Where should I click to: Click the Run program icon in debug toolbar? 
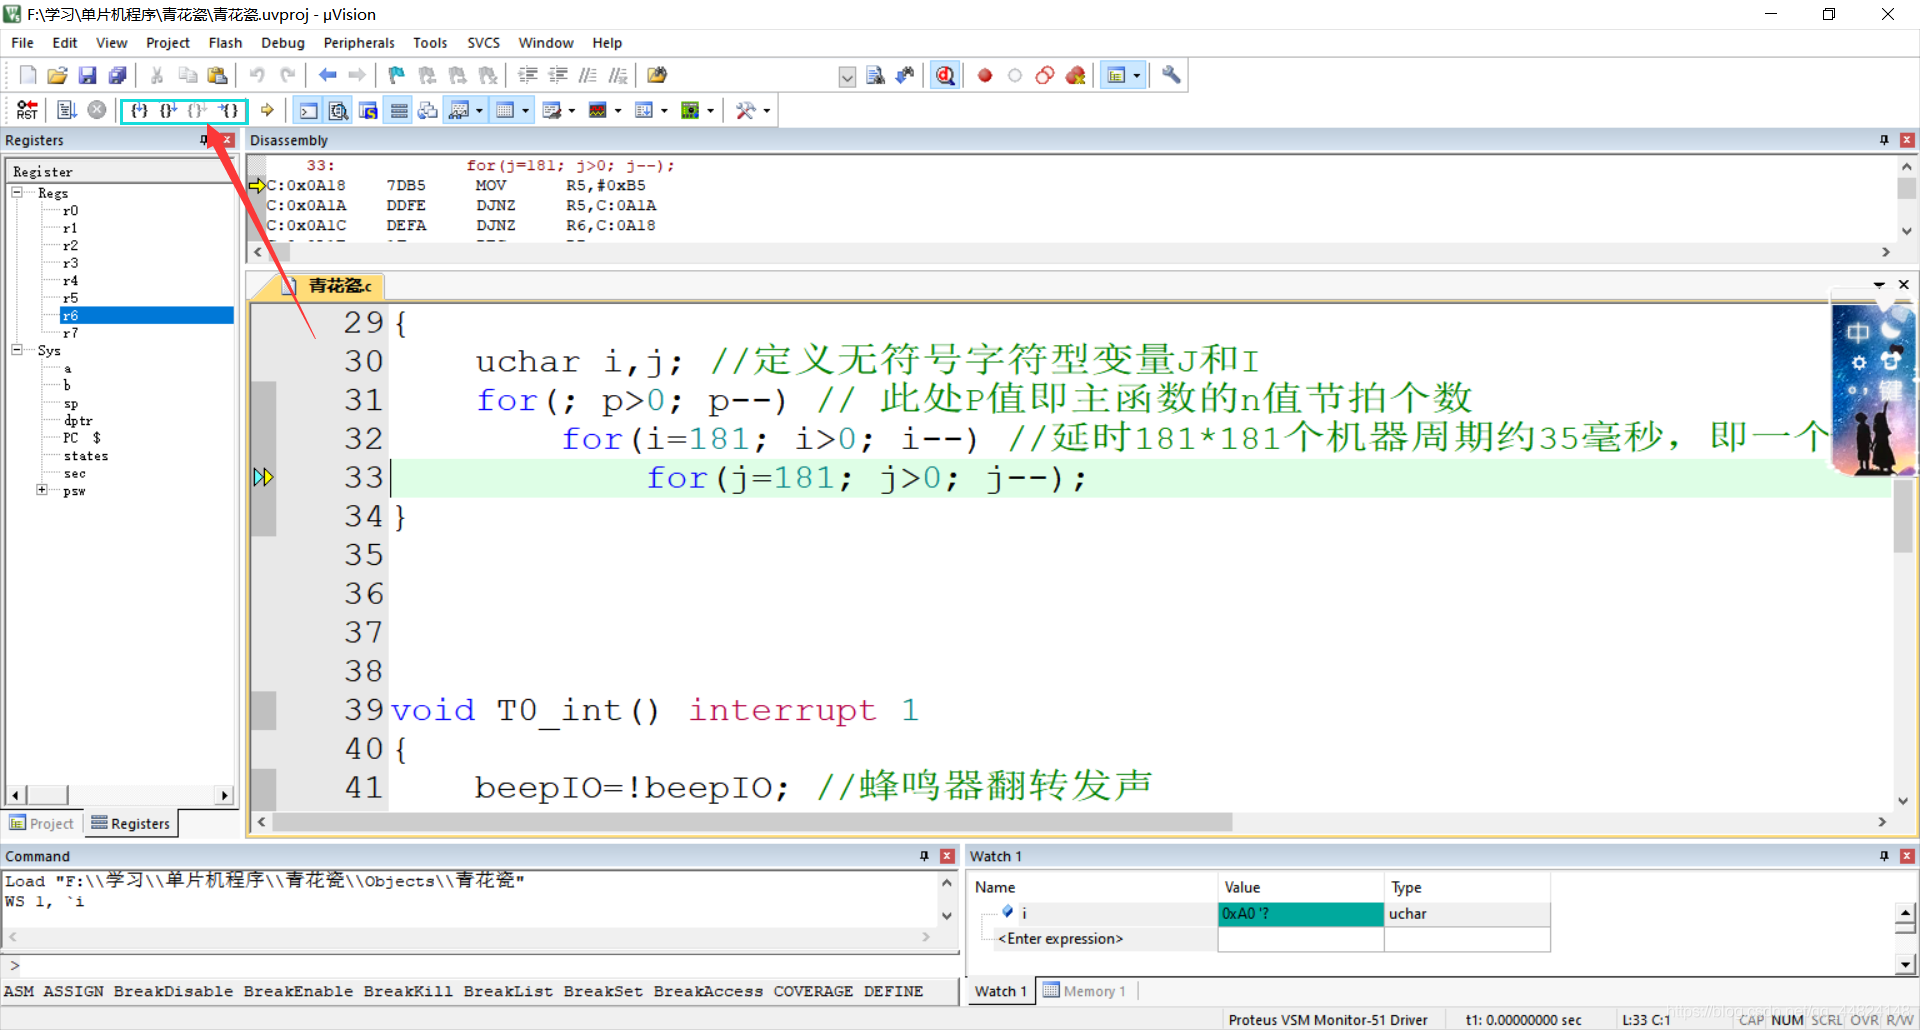67,110
